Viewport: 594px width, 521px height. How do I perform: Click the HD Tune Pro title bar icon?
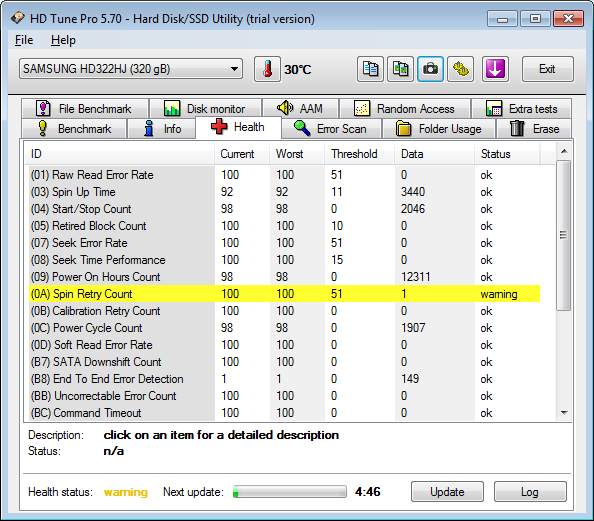[17, 18]
